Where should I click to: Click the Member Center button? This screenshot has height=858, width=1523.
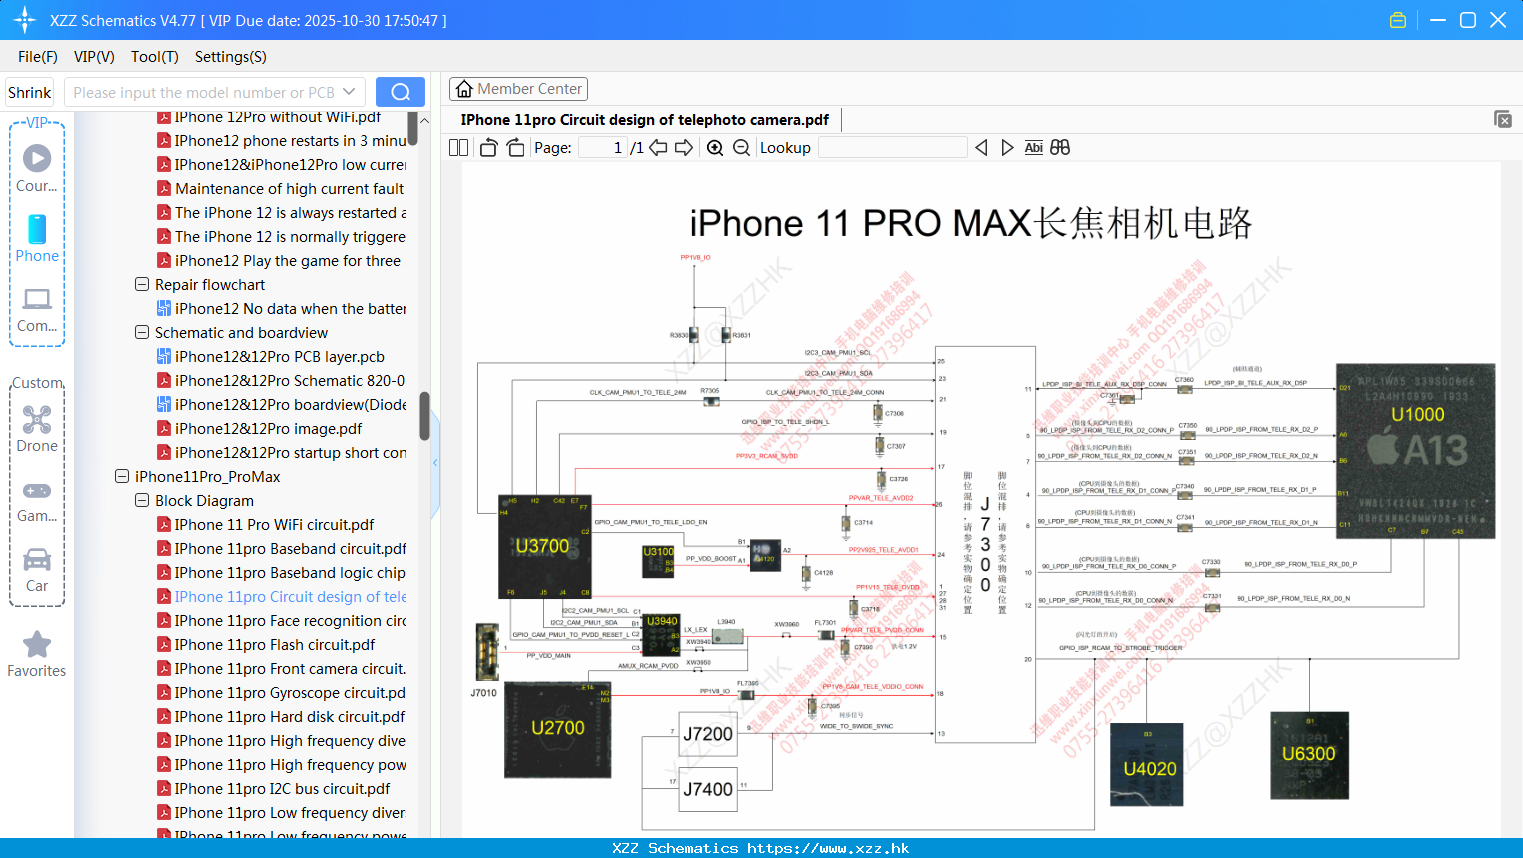pyautogui.click(x=518, y=89)
